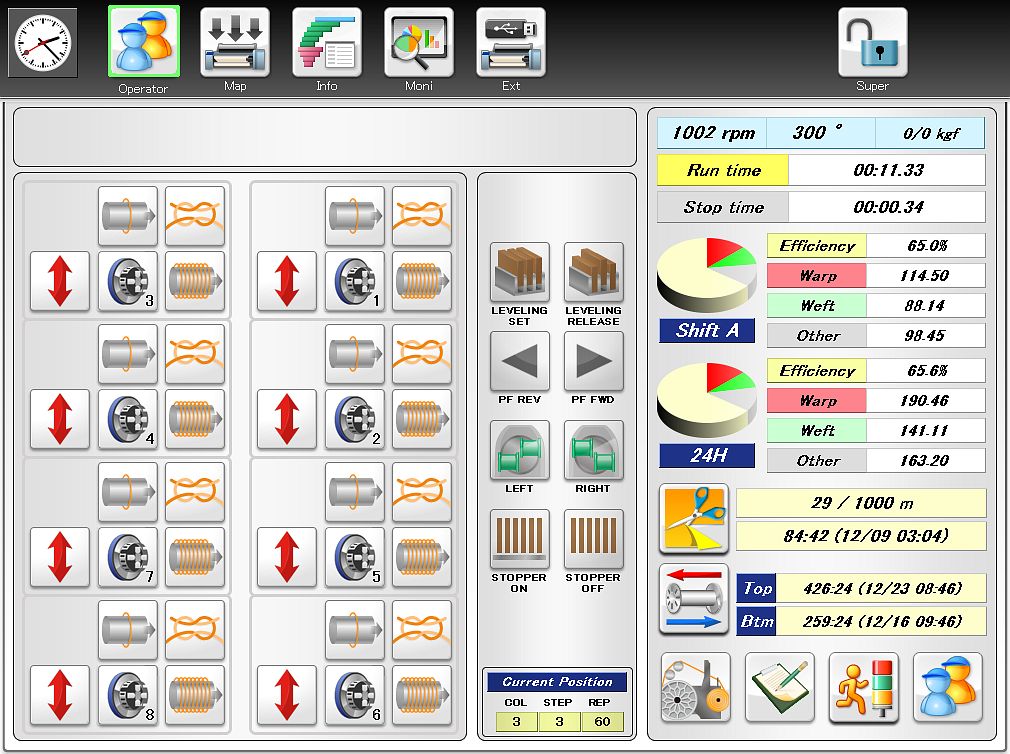Click knot icon above drum 1 row
The width and height of the screenshot is (1010, 754).
click(x=422, y=216)
